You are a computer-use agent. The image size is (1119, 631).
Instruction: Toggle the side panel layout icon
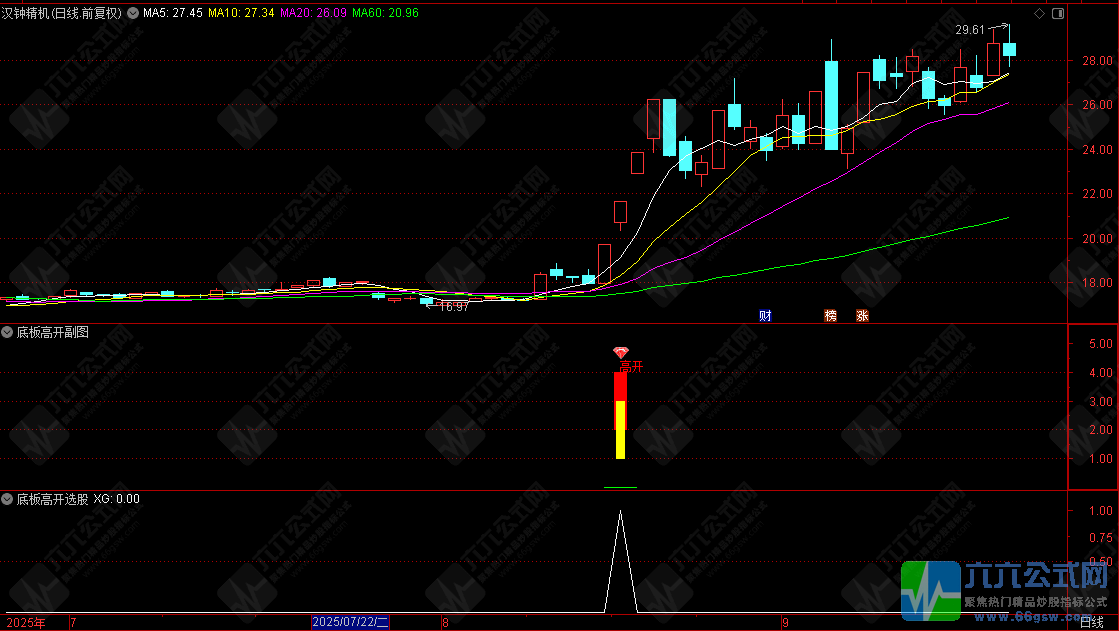(1058, 14)
